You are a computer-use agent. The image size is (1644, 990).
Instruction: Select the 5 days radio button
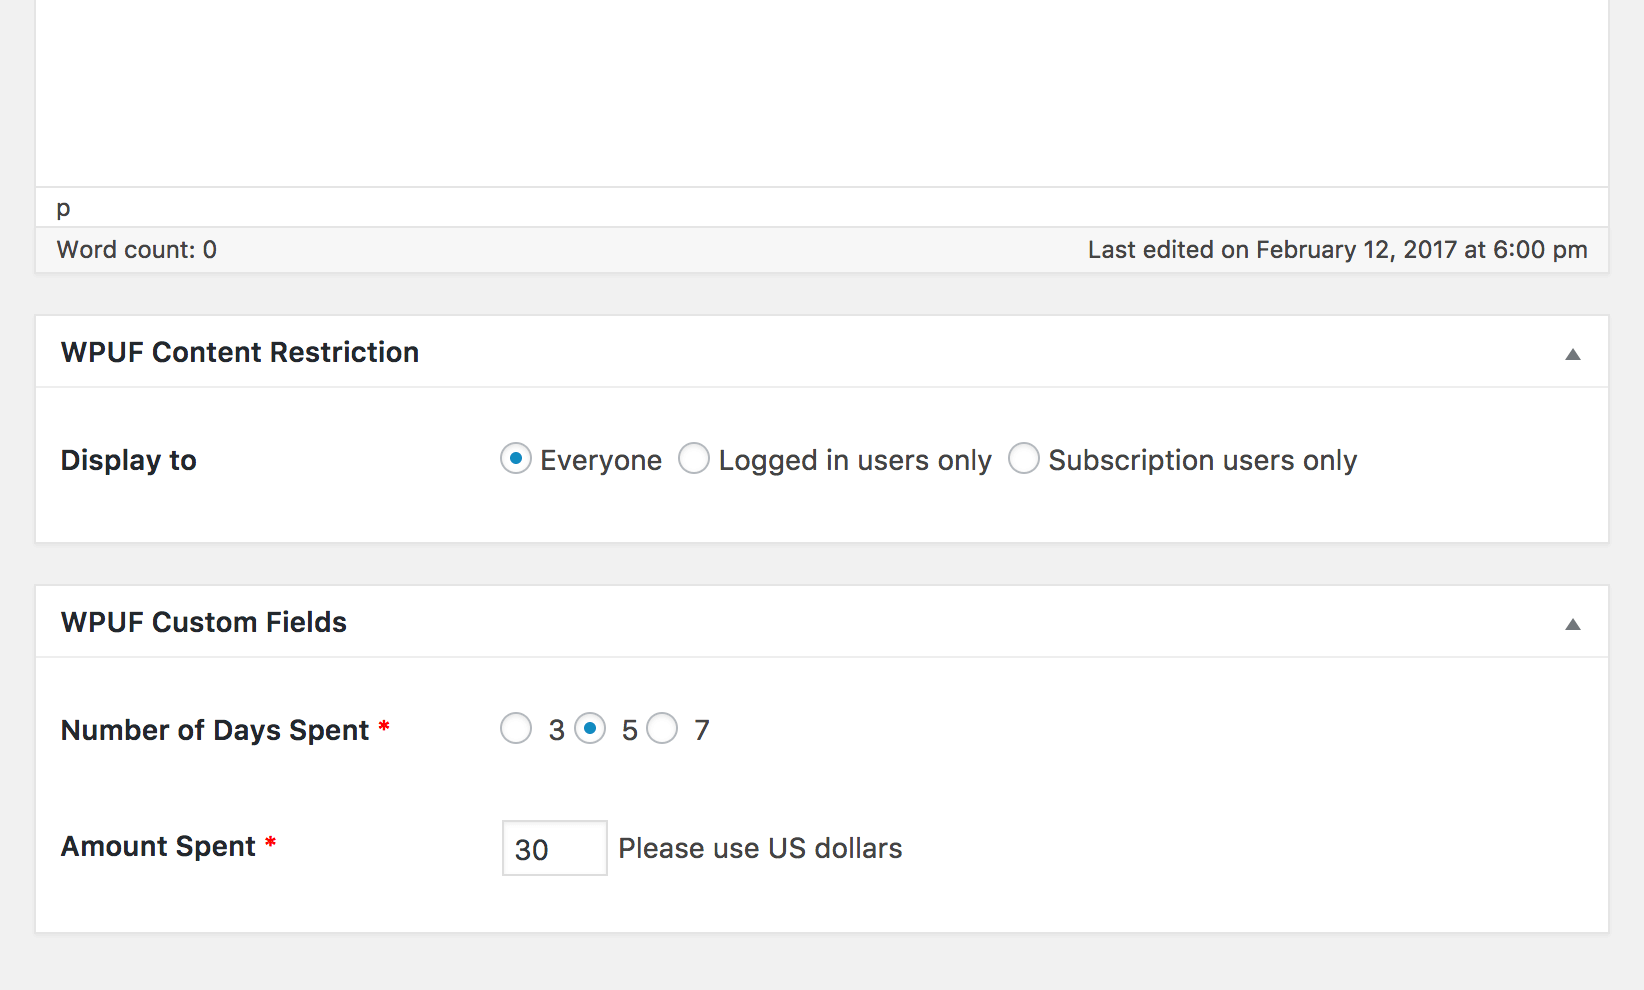[590, 728]
